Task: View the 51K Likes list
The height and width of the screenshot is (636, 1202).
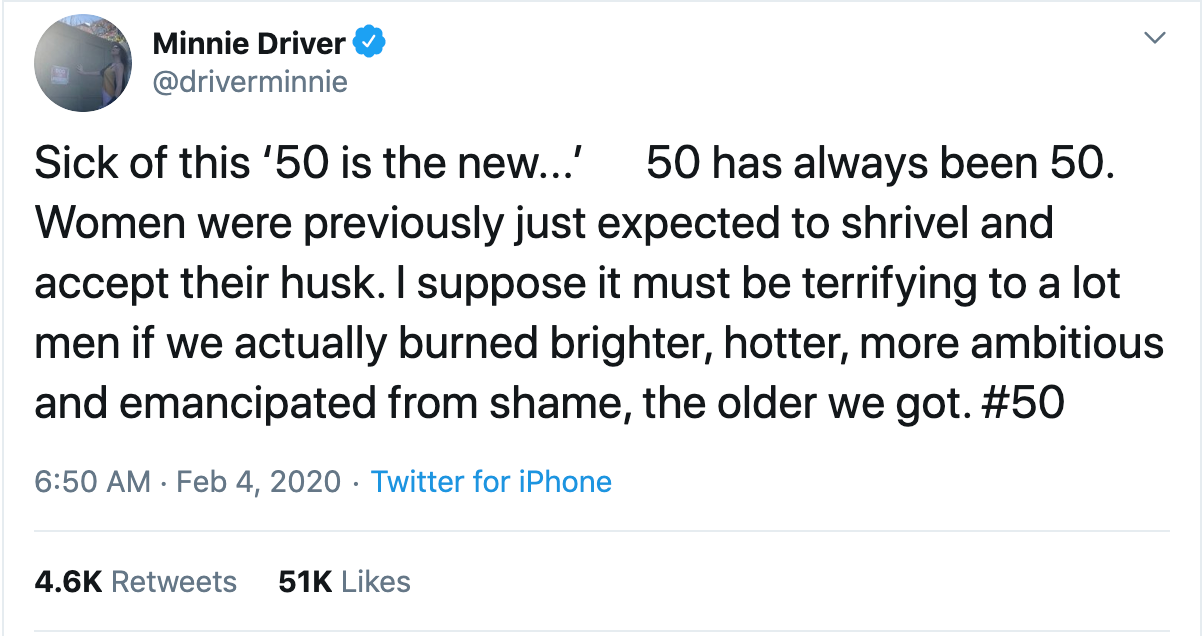Action: pyautogui.click(x=344, y=582)
